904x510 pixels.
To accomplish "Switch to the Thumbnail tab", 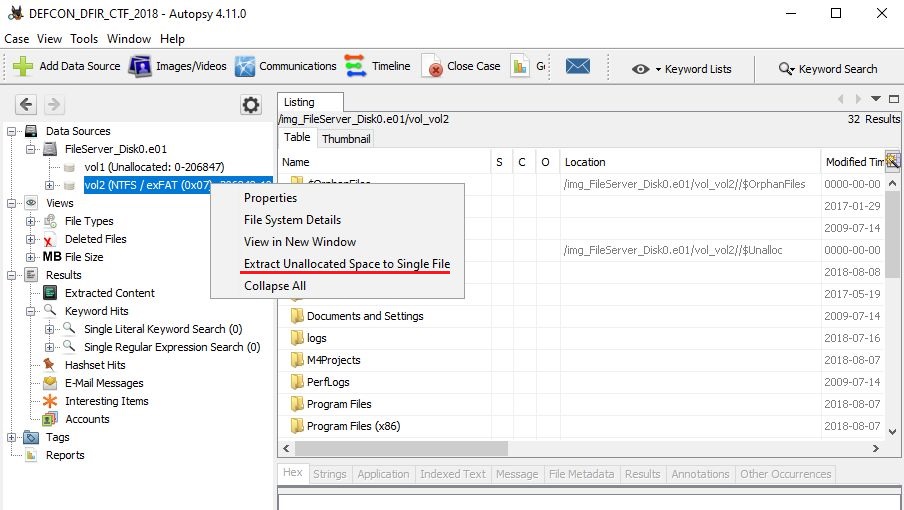I will tap(346, 139).
